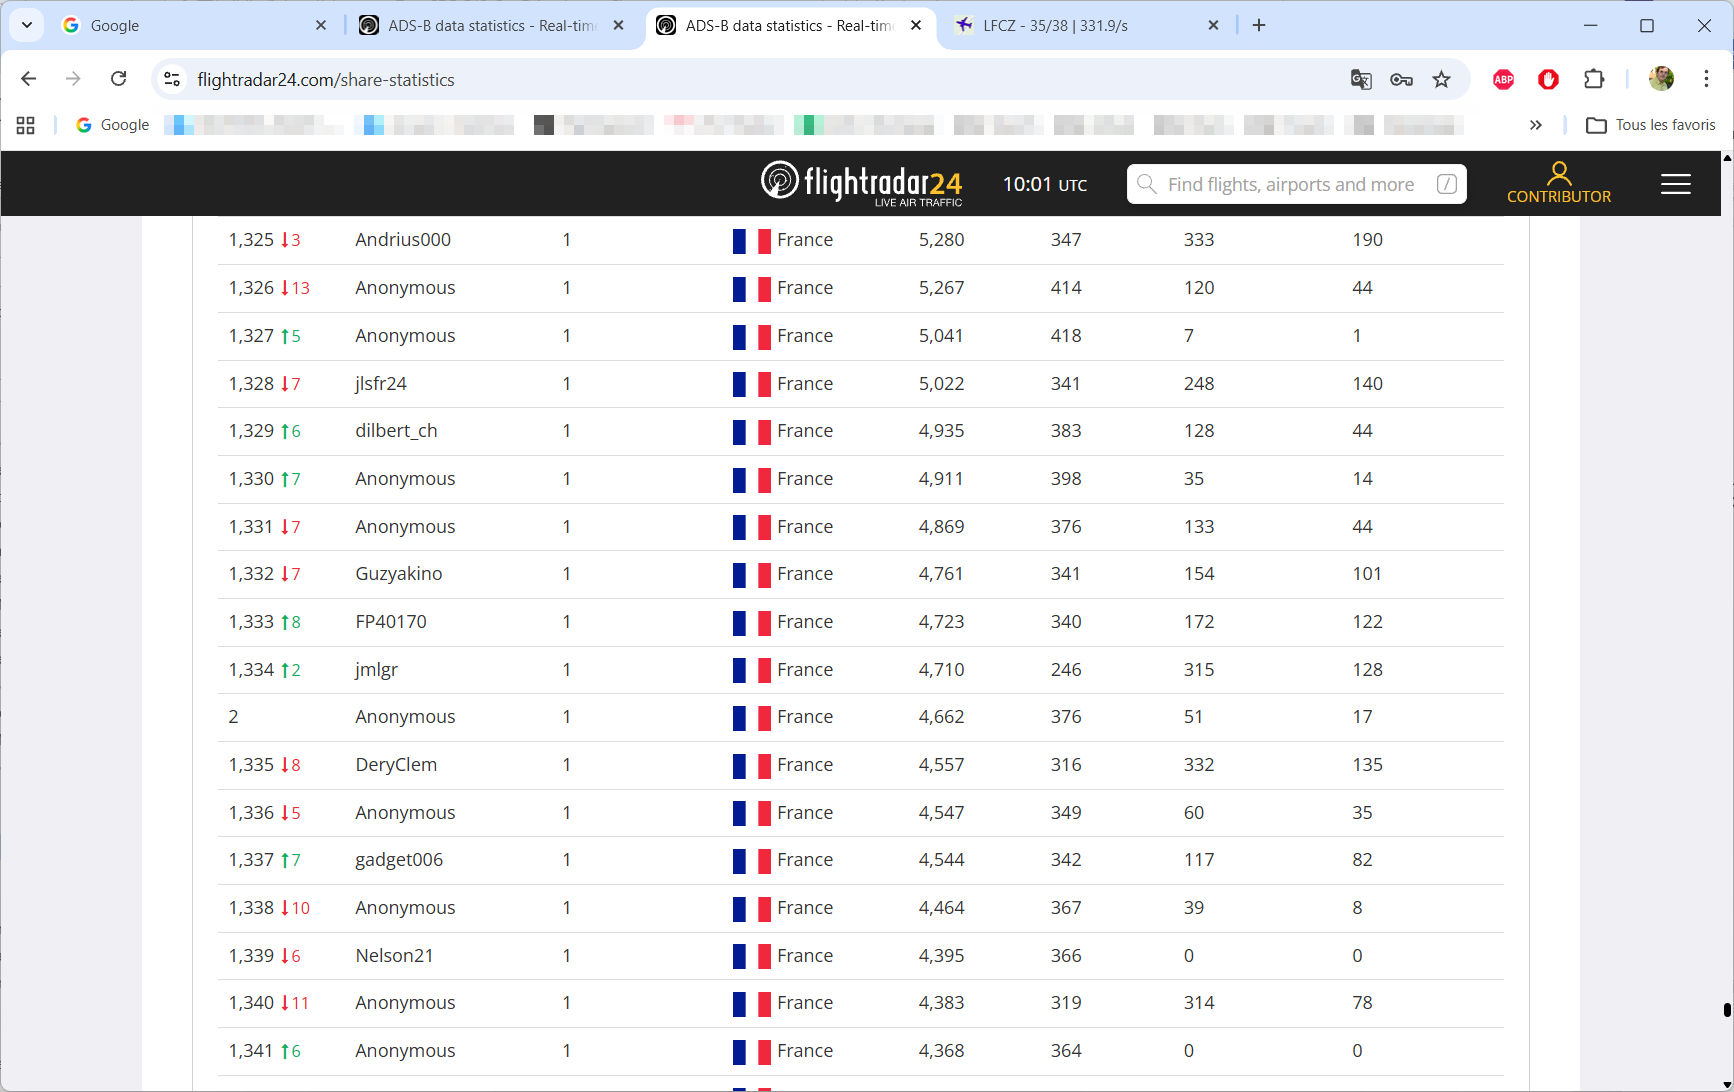Select user jmlgr in the table
The width and height of the screenshot is (1734, 1092).
376,670
